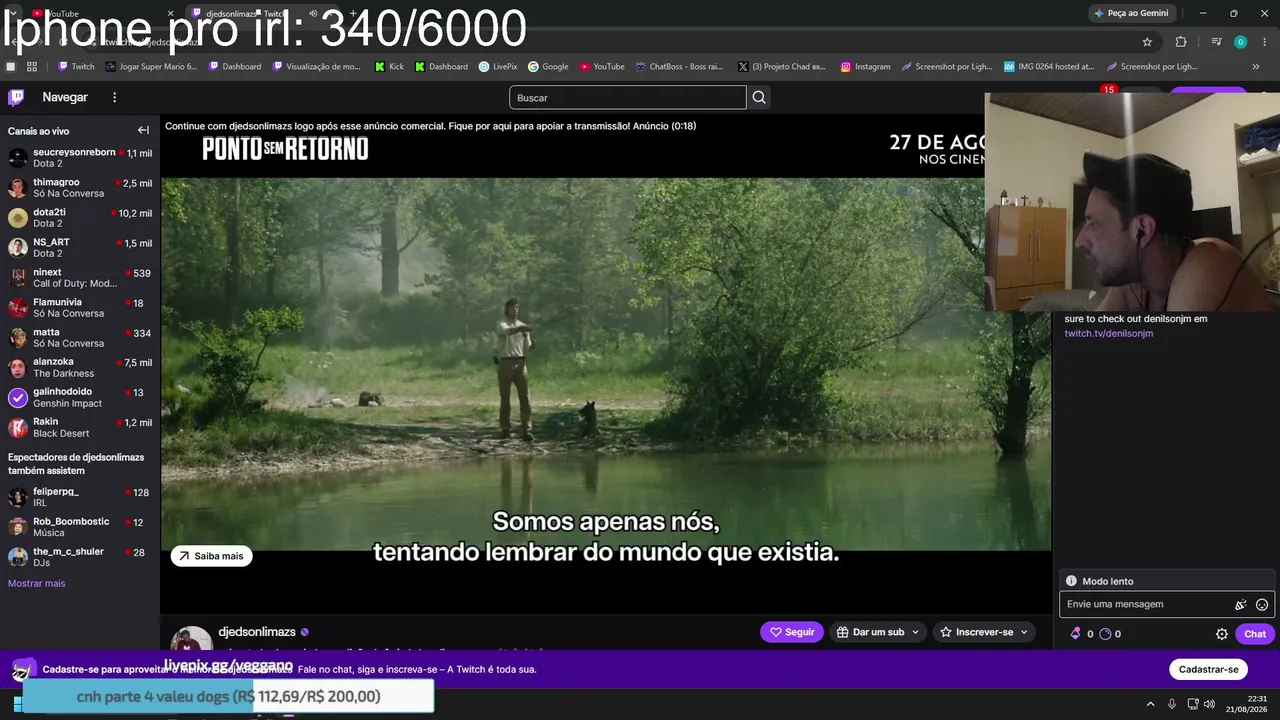Open the taskbar microphone icon
The width and height of the screenshot is (1280, 720).
click(x=1172, y=704)
